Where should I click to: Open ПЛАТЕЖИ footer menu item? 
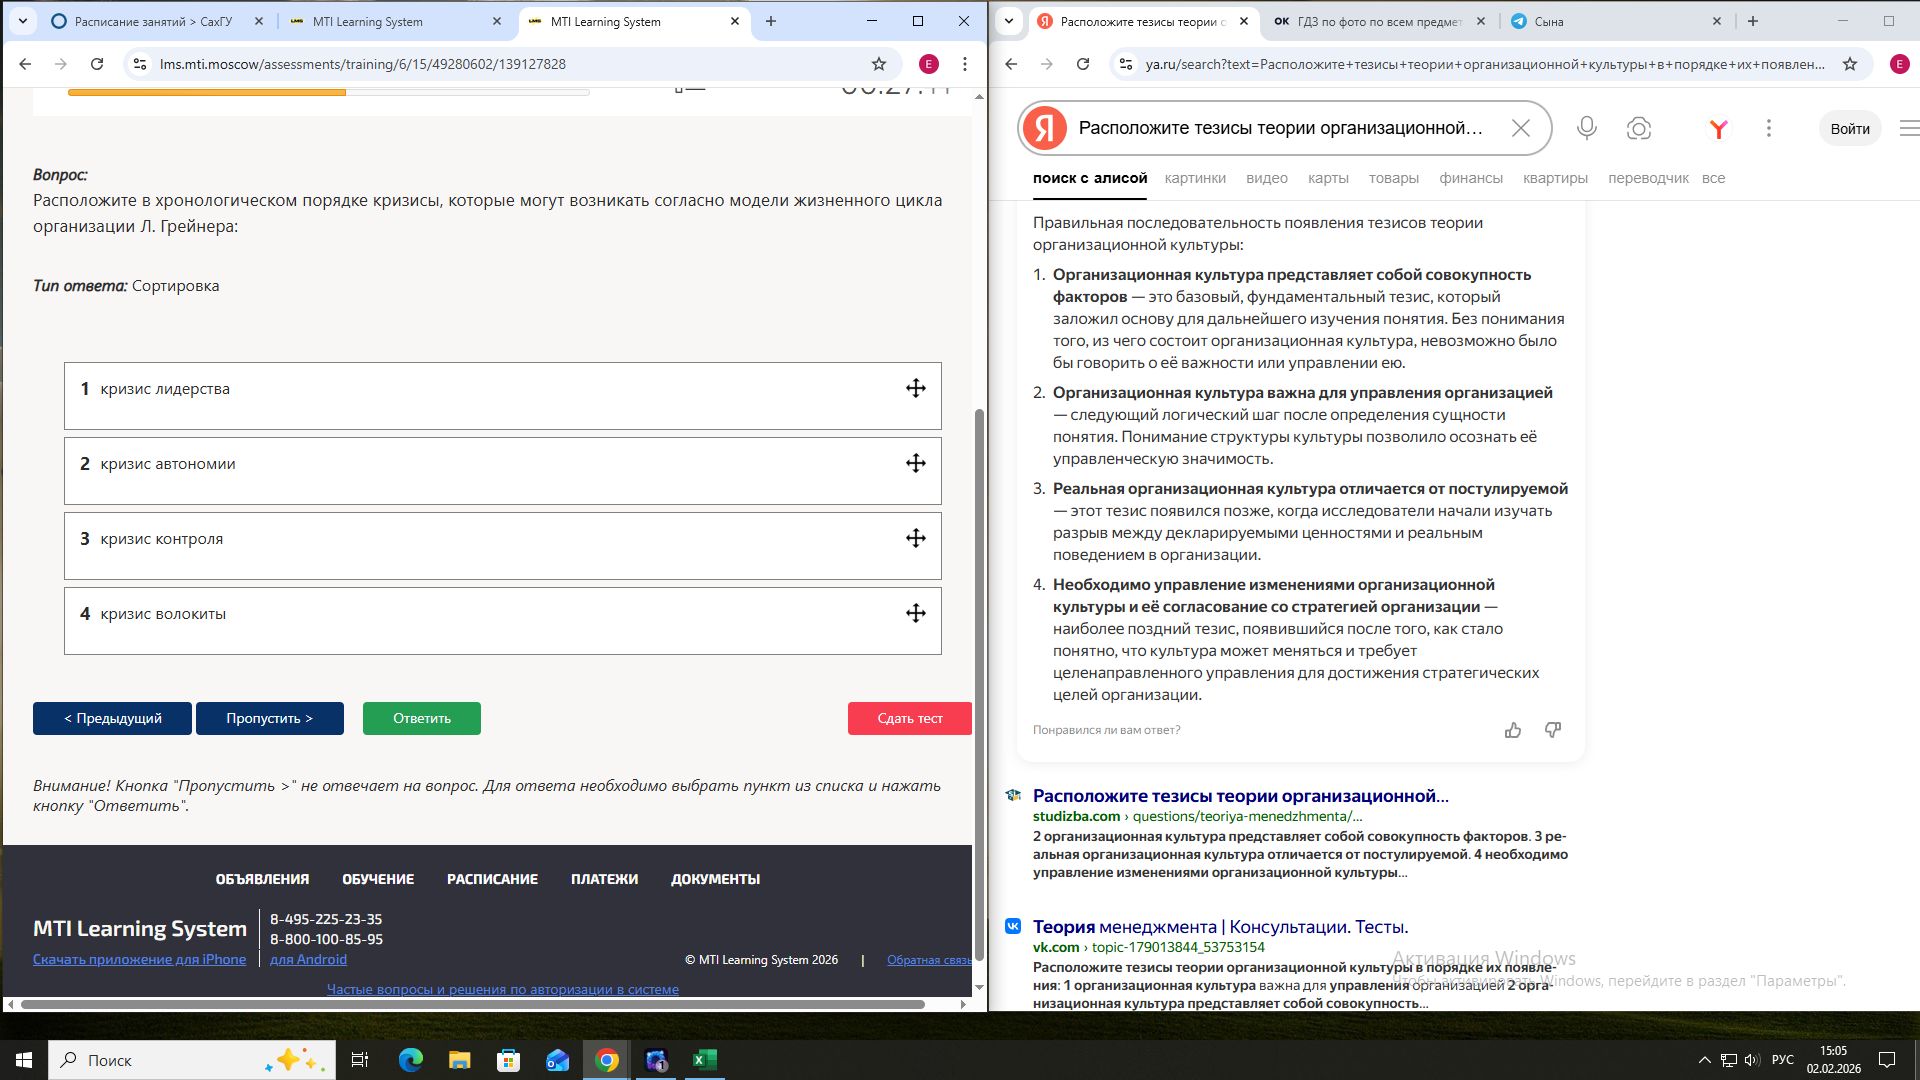coord(604,879)
